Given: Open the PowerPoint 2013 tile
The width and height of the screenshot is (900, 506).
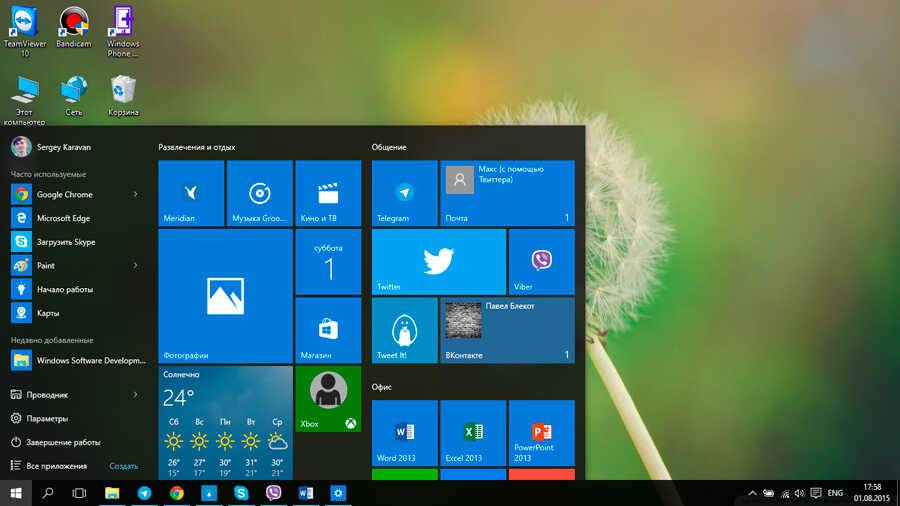Looking at the screenshot, I should pyautogui.click(x=541, y=432).
